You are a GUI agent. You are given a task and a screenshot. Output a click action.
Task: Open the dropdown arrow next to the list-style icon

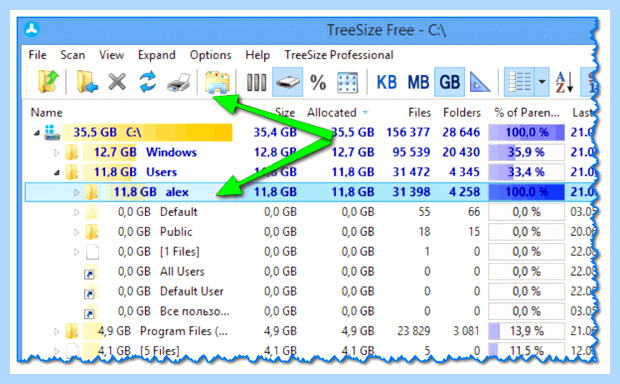click(x=542, y=82)
